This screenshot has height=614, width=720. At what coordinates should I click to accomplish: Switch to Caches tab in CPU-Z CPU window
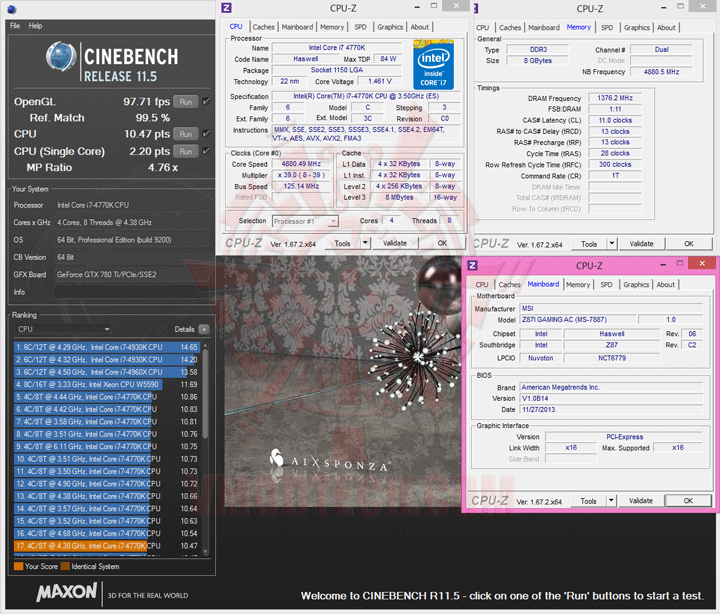(263, 27)
